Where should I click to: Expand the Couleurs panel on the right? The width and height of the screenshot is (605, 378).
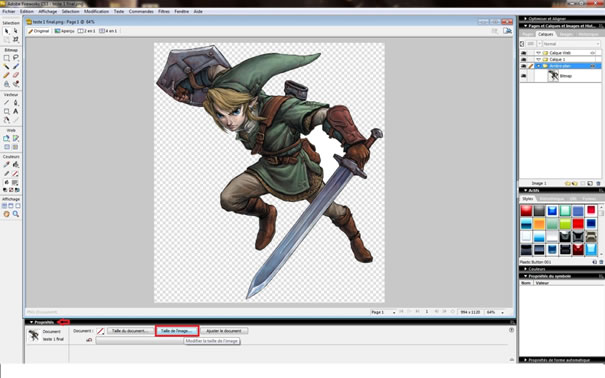pyautogui.click(x=525, y=269)
